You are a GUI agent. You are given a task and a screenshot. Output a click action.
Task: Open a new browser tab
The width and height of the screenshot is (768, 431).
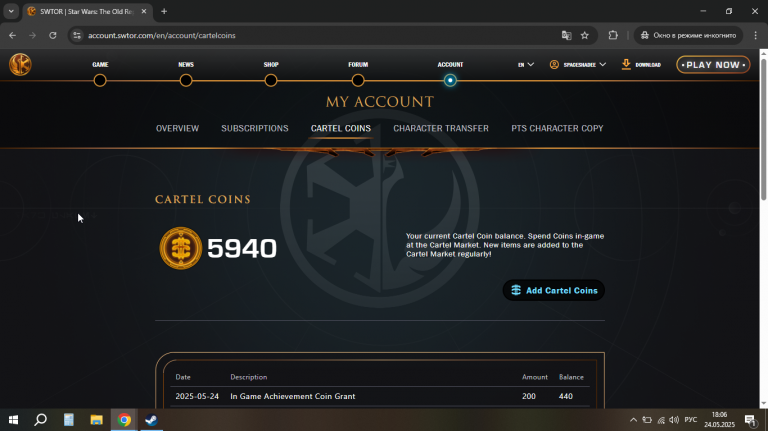click(164, 11)
